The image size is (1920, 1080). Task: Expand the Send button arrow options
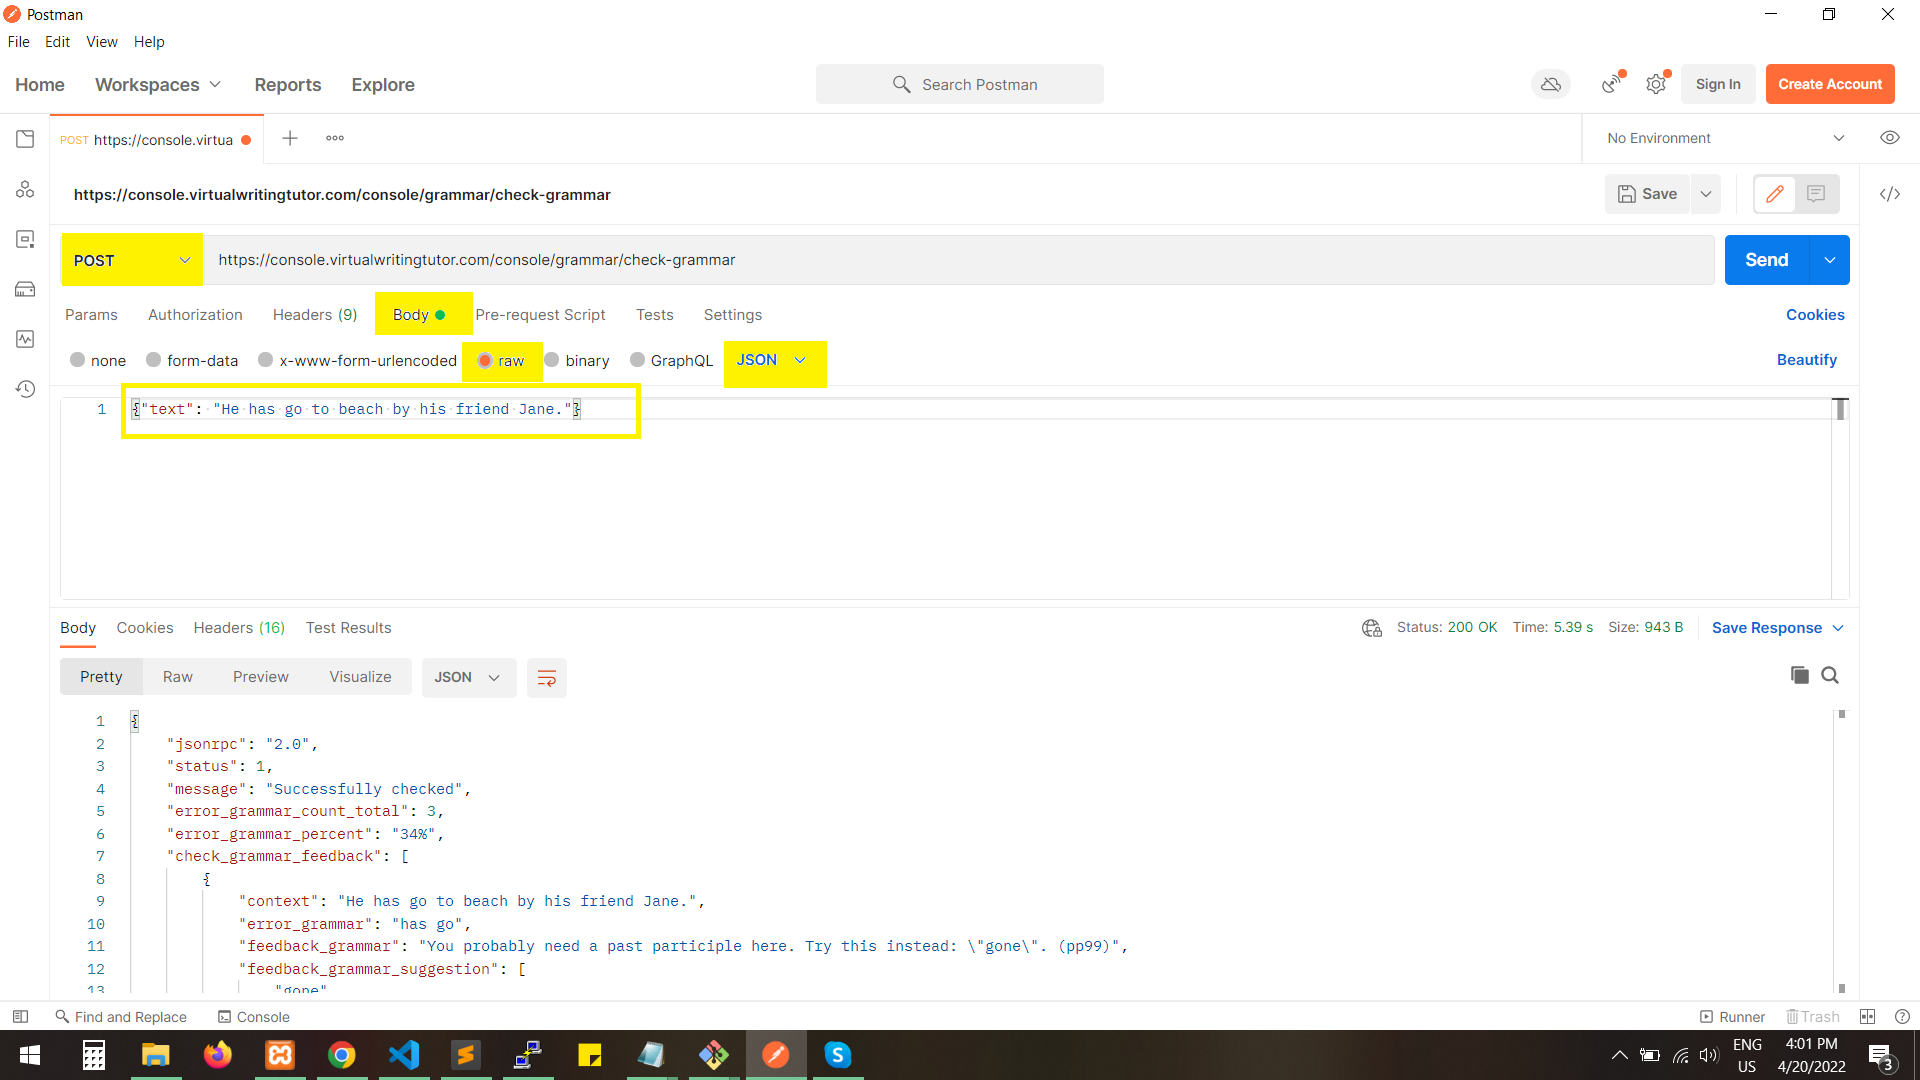pos(1829,260)
